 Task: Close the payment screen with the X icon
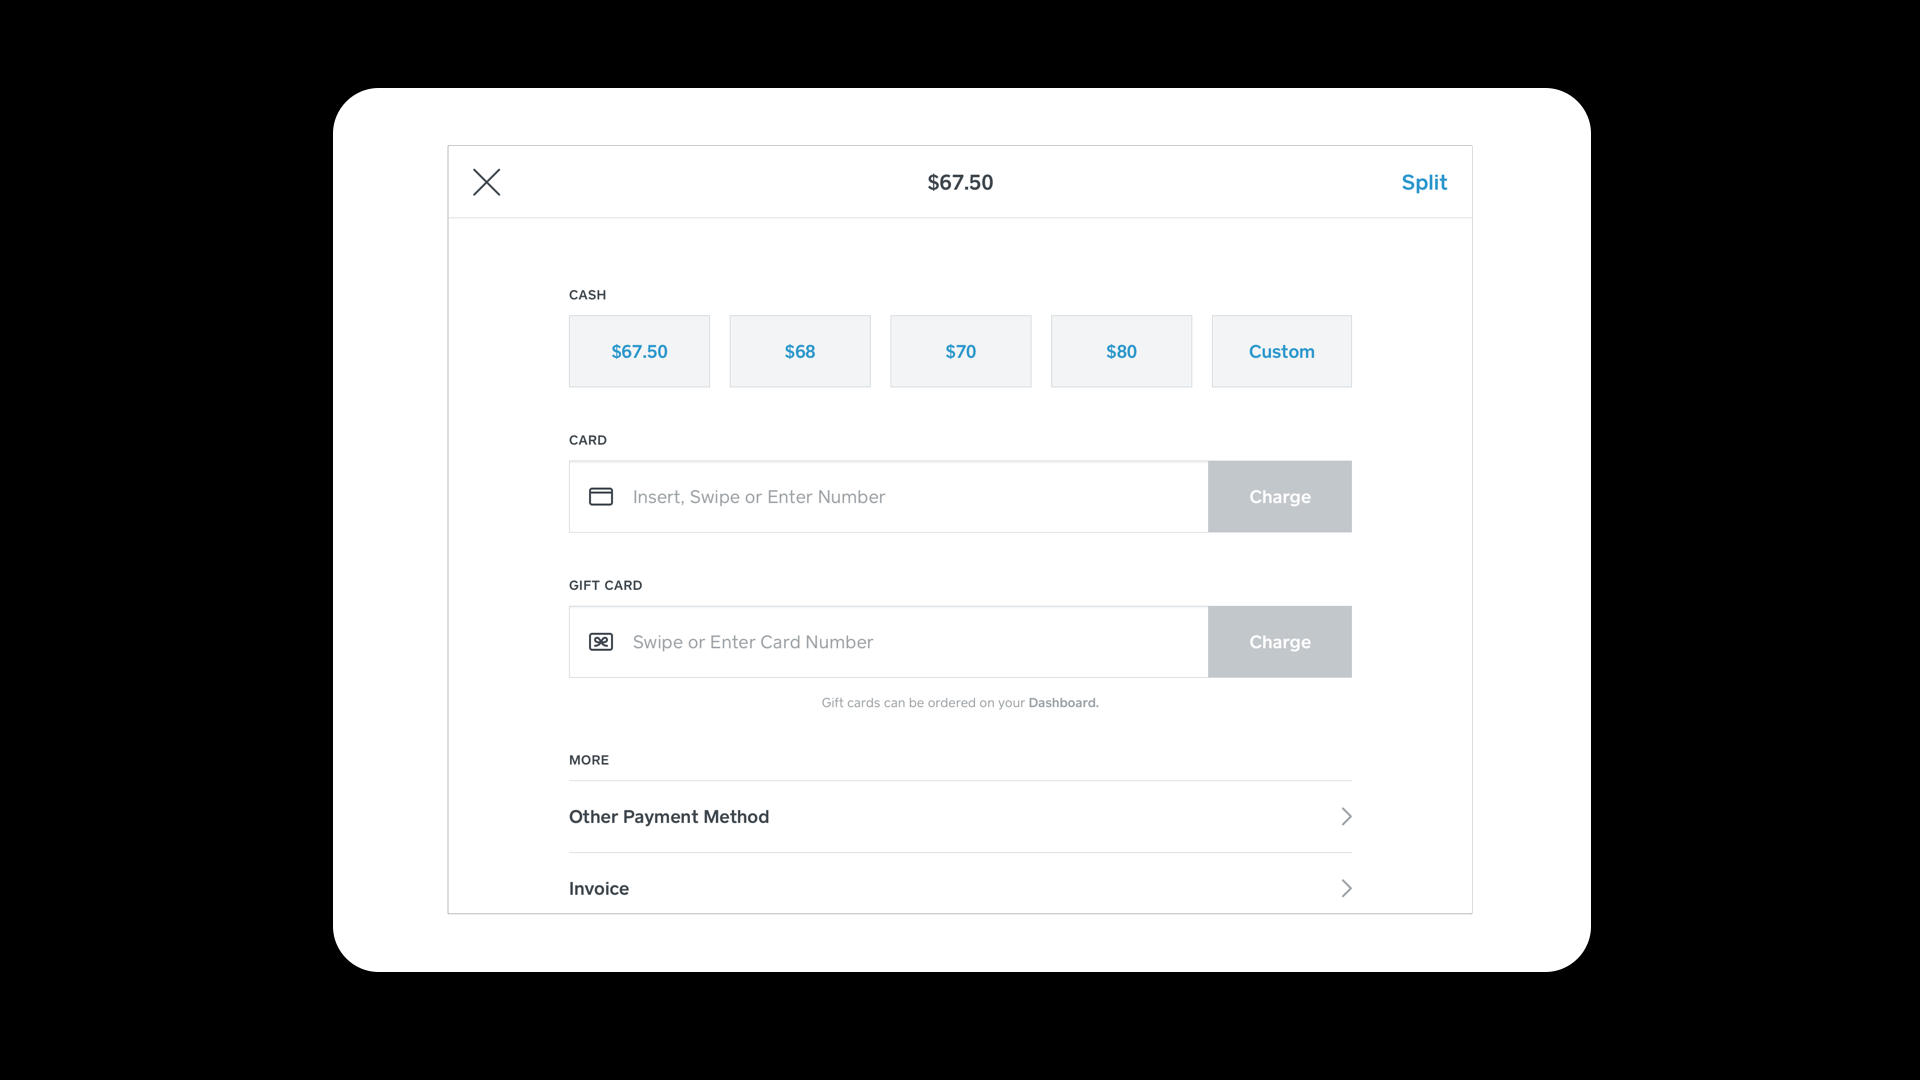[x=487, y=182]
